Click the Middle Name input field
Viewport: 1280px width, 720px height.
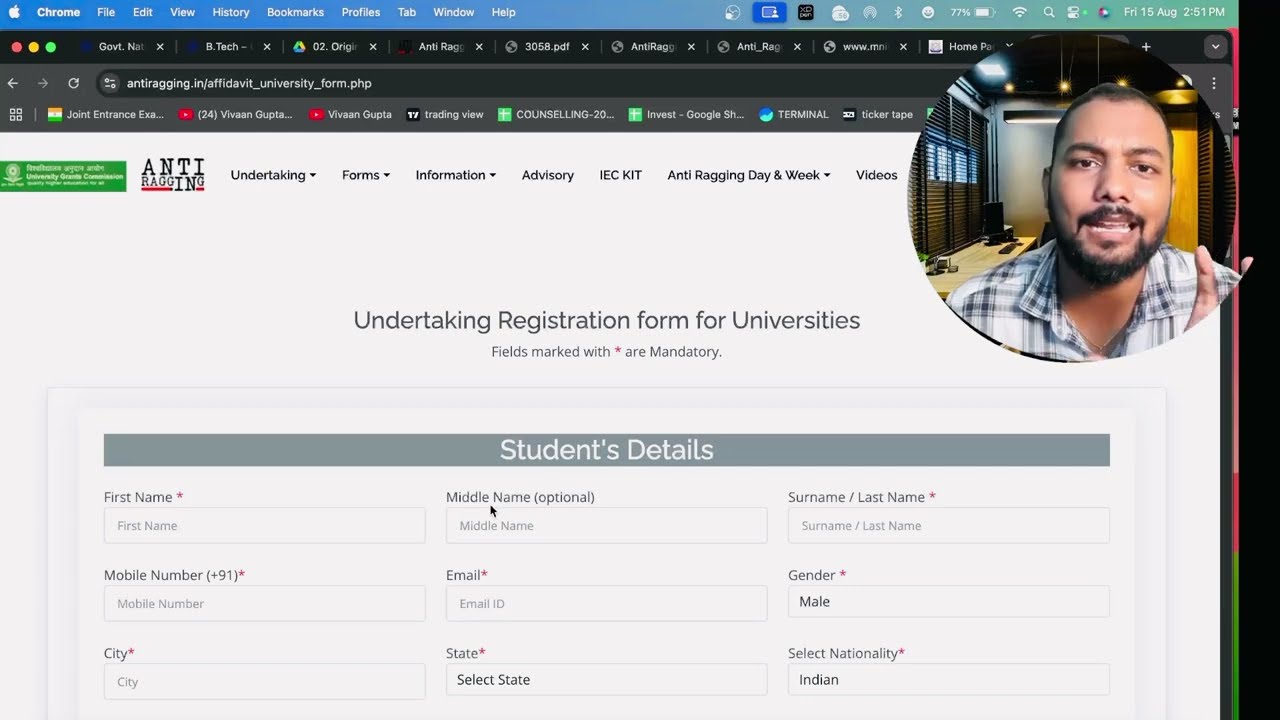tap(607, 525)
